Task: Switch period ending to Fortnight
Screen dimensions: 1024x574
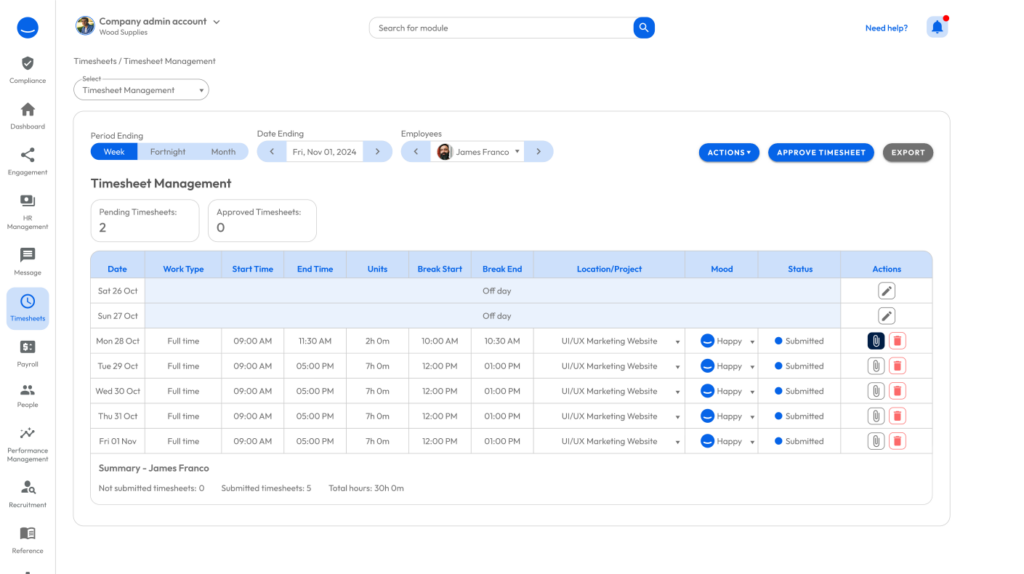Action: 168,152
